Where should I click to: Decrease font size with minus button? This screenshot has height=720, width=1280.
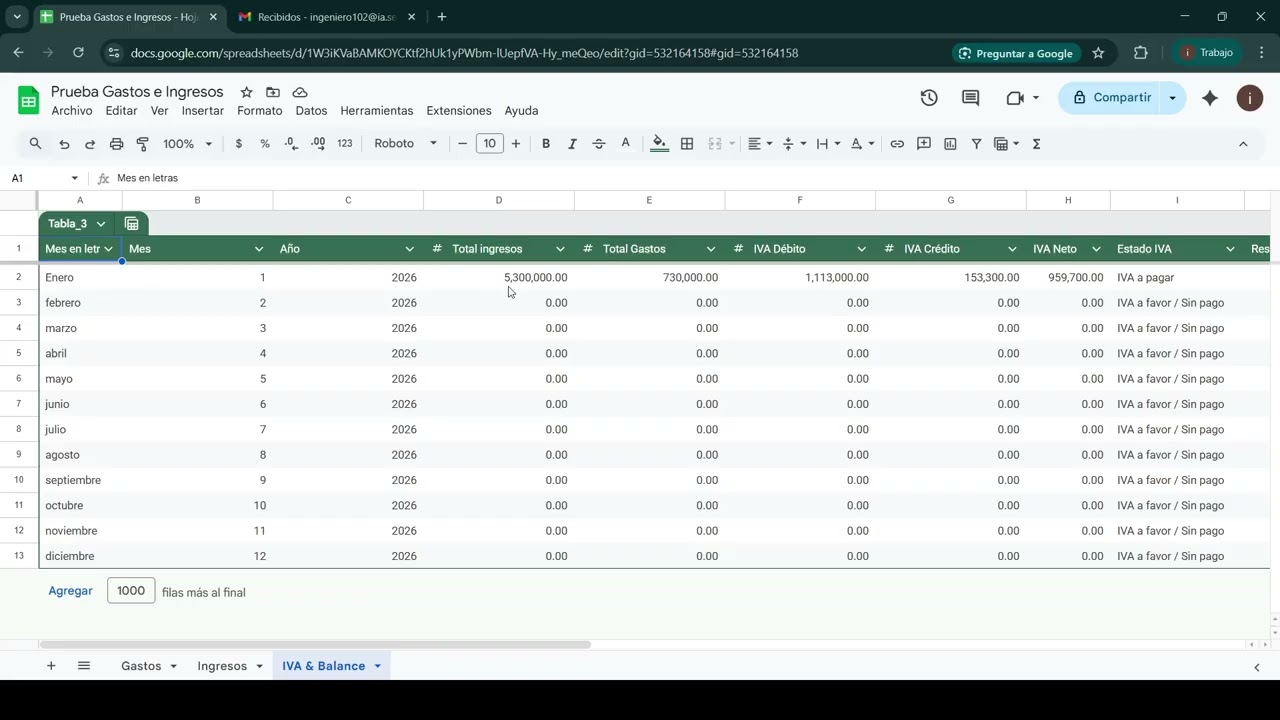[x=462, y=144]
